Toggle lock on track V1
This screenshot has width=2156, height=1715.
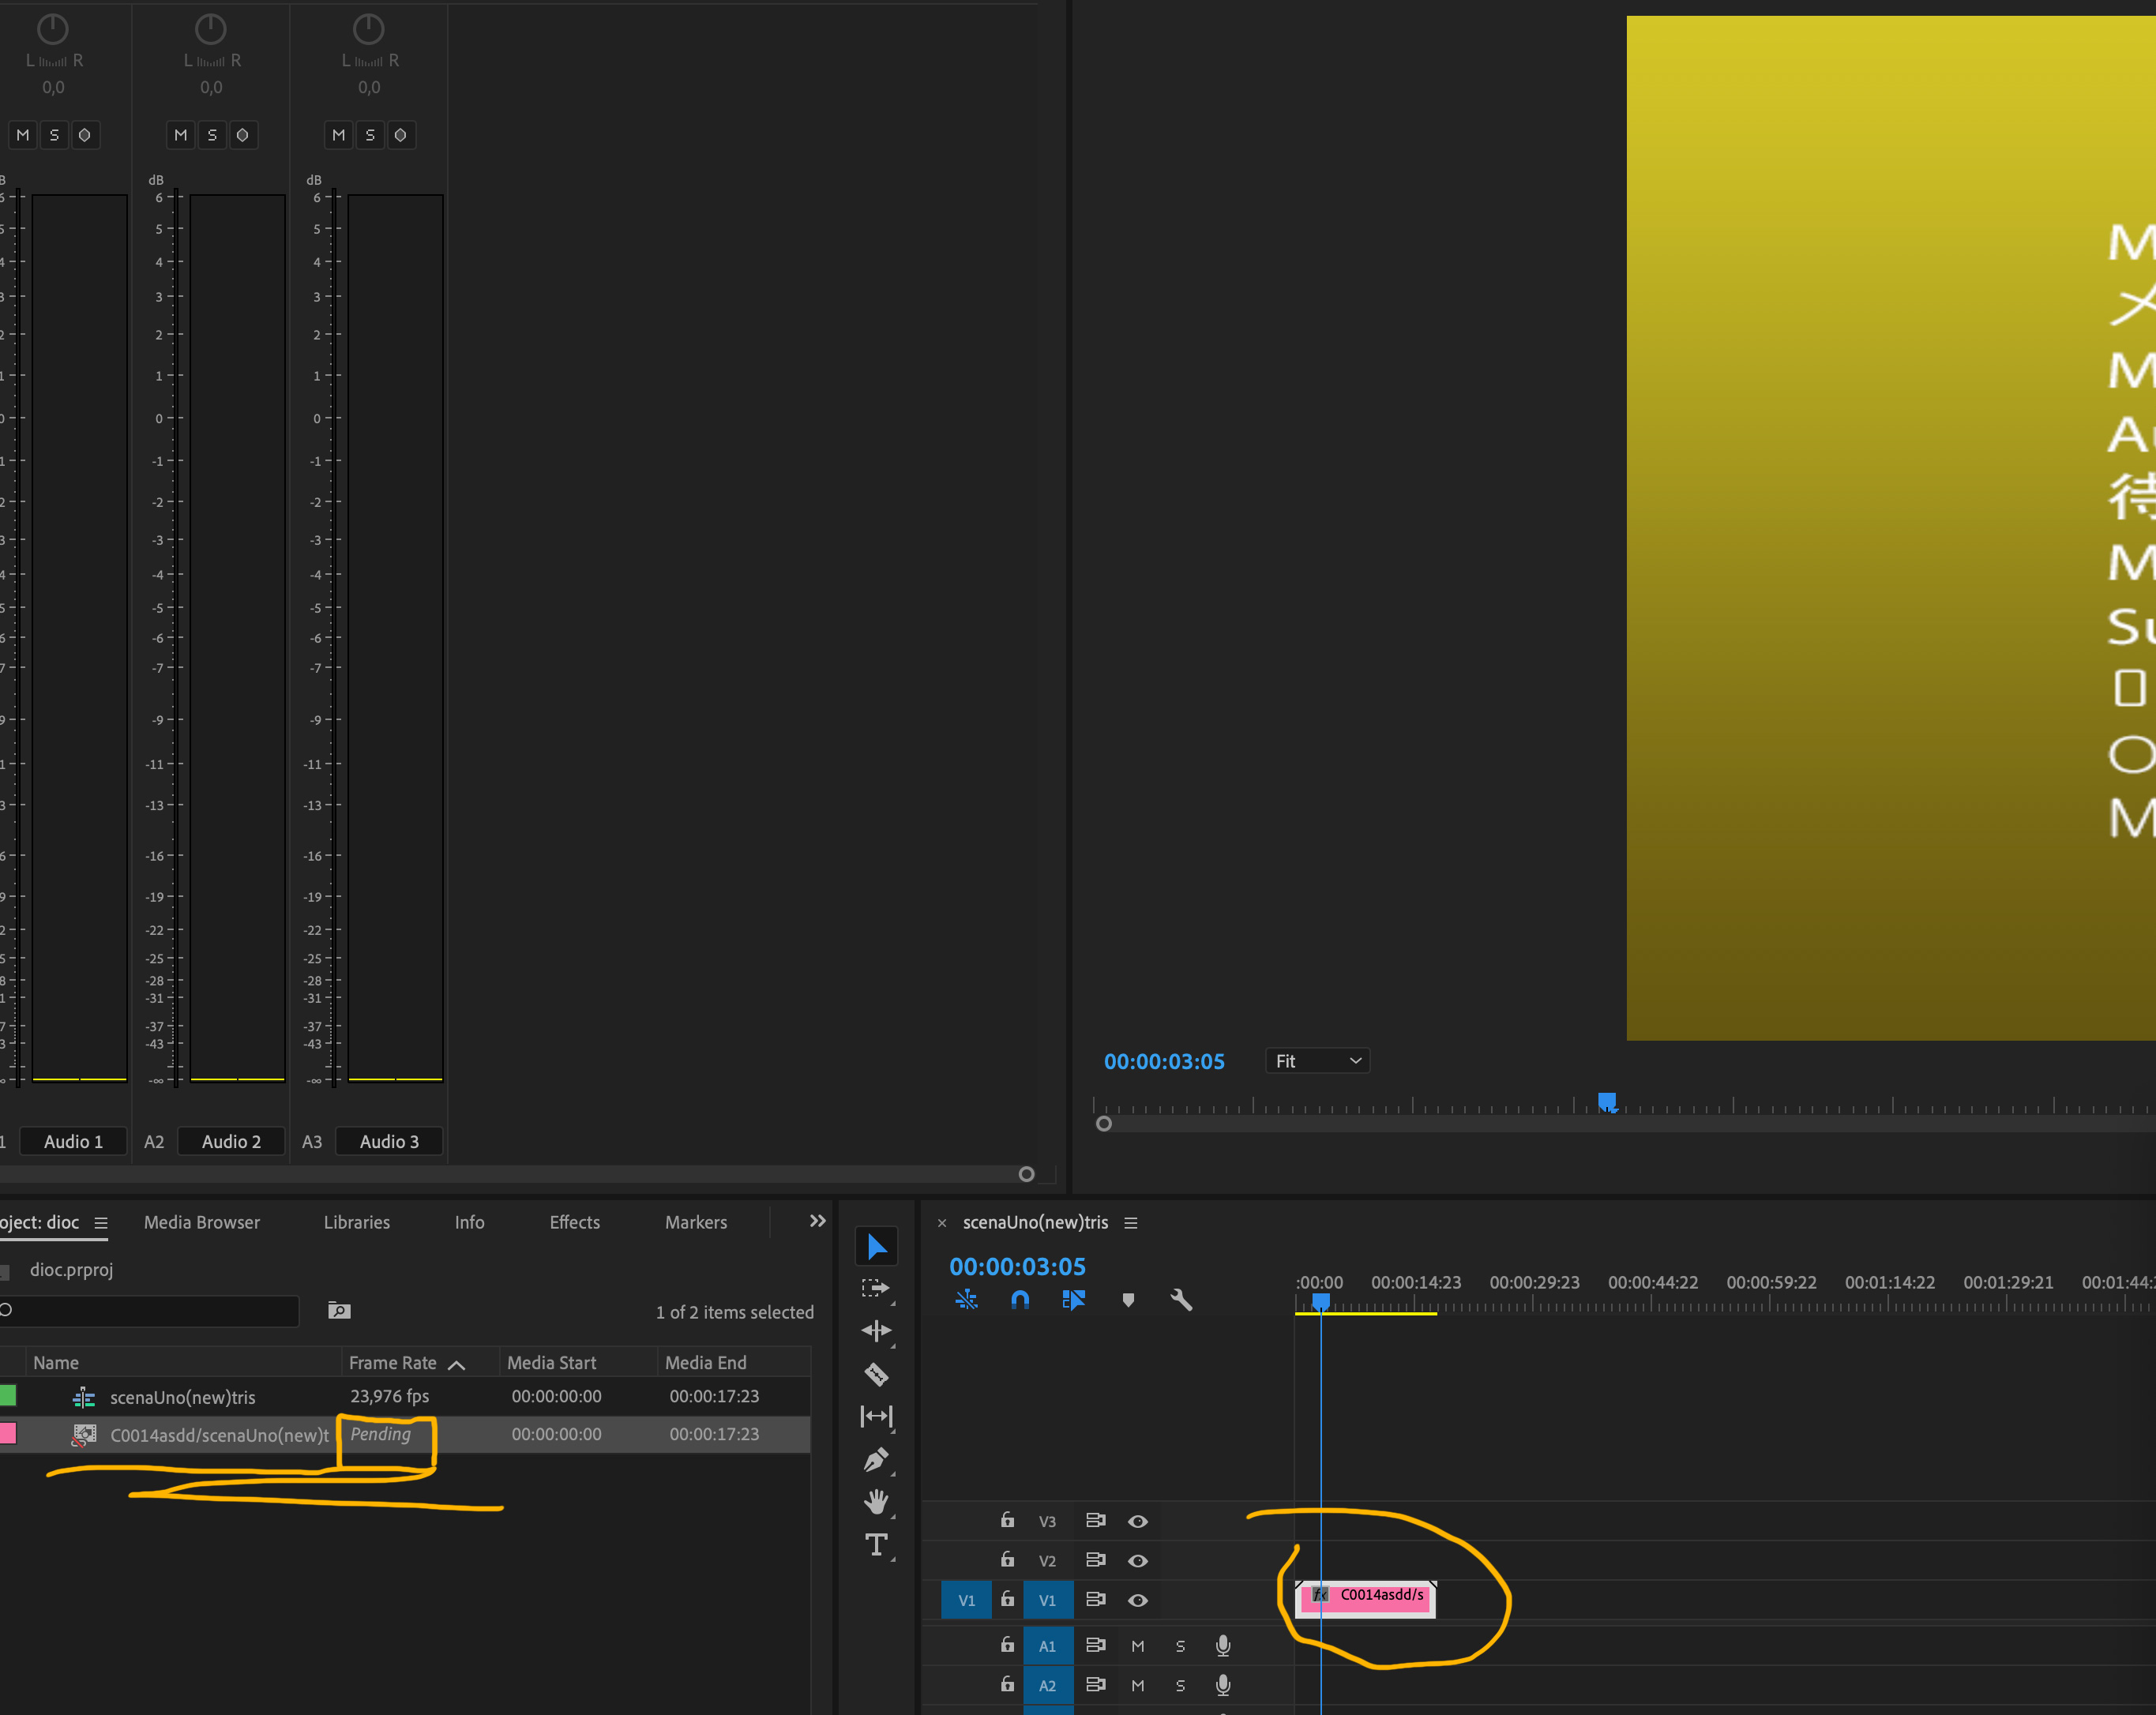tap(1007, 1599)
